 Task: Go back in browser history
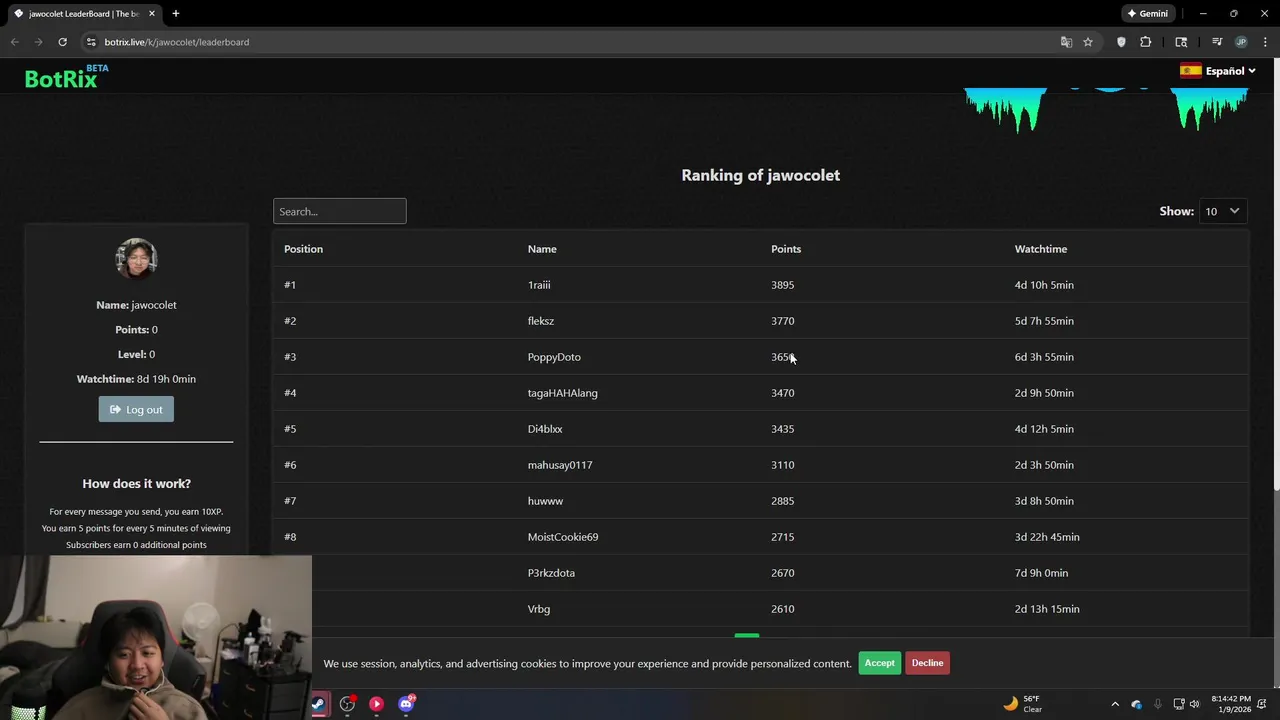[x=14, y=42]
